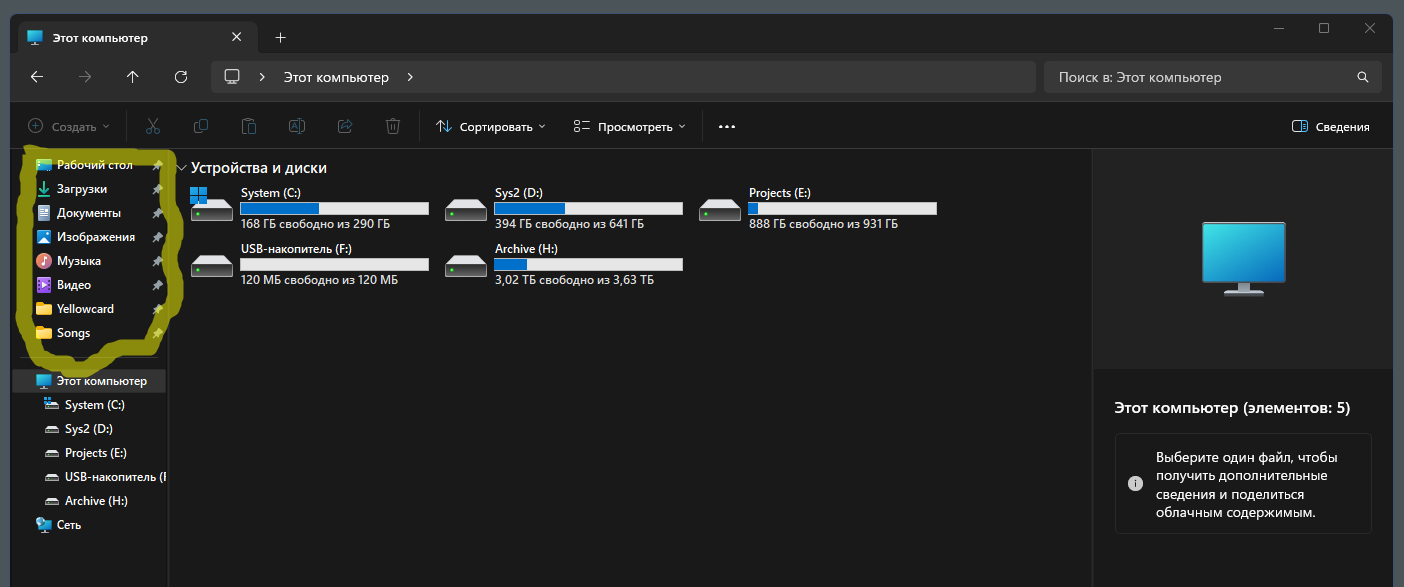Click '120 МБ свободно из 120 МБ' text
This screenshot has width=1404, height=587.
pyautogui.click(x=319, y=280)
